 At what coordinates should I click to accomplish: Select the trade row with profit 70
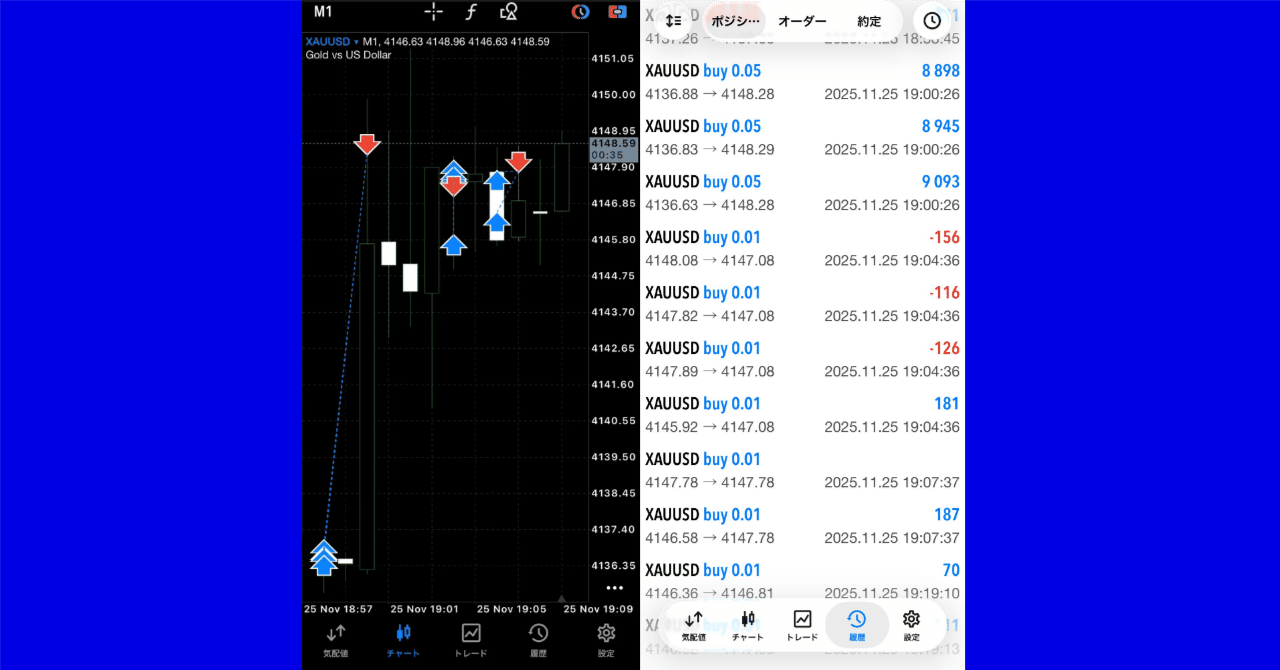[x=802, y=581]
